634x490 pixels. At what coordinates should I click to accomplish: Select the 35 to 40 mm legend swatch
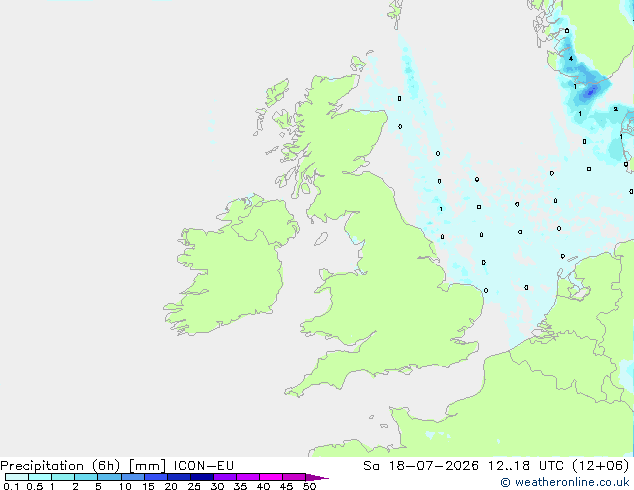tap(248, 477)
